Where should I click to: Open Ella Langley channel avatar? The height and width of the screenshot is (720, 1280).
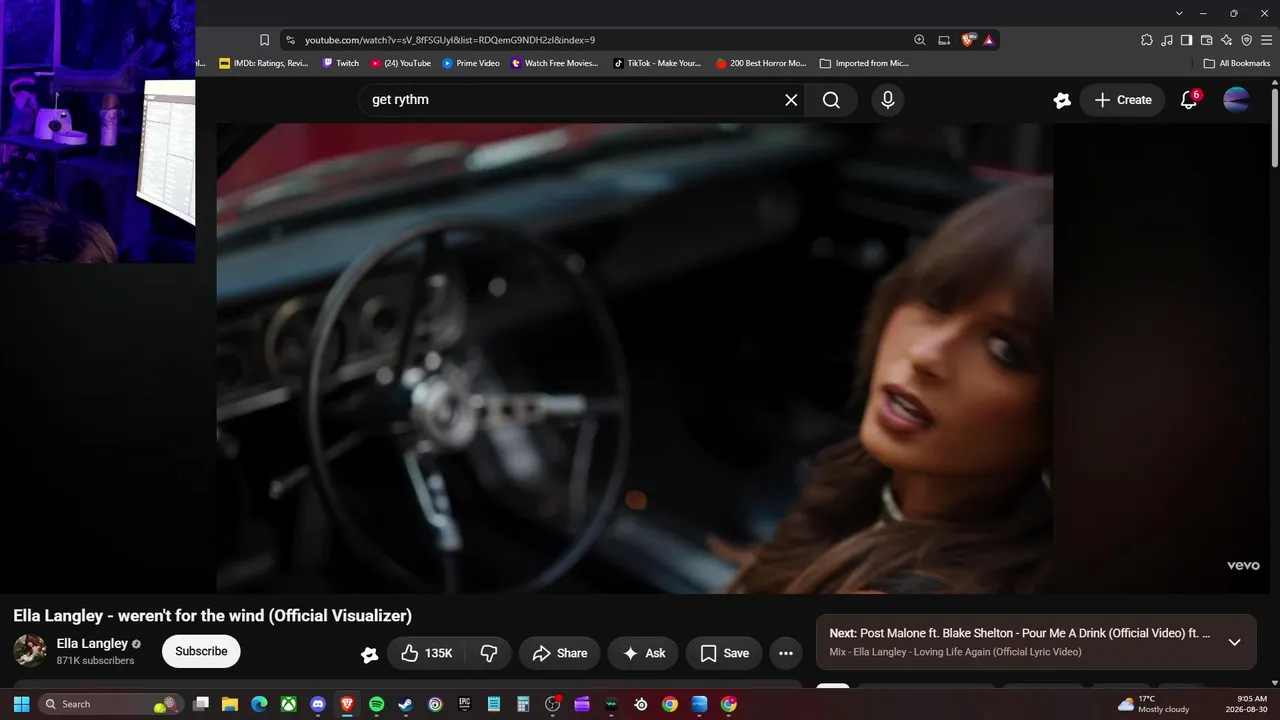tap(30, 651)
